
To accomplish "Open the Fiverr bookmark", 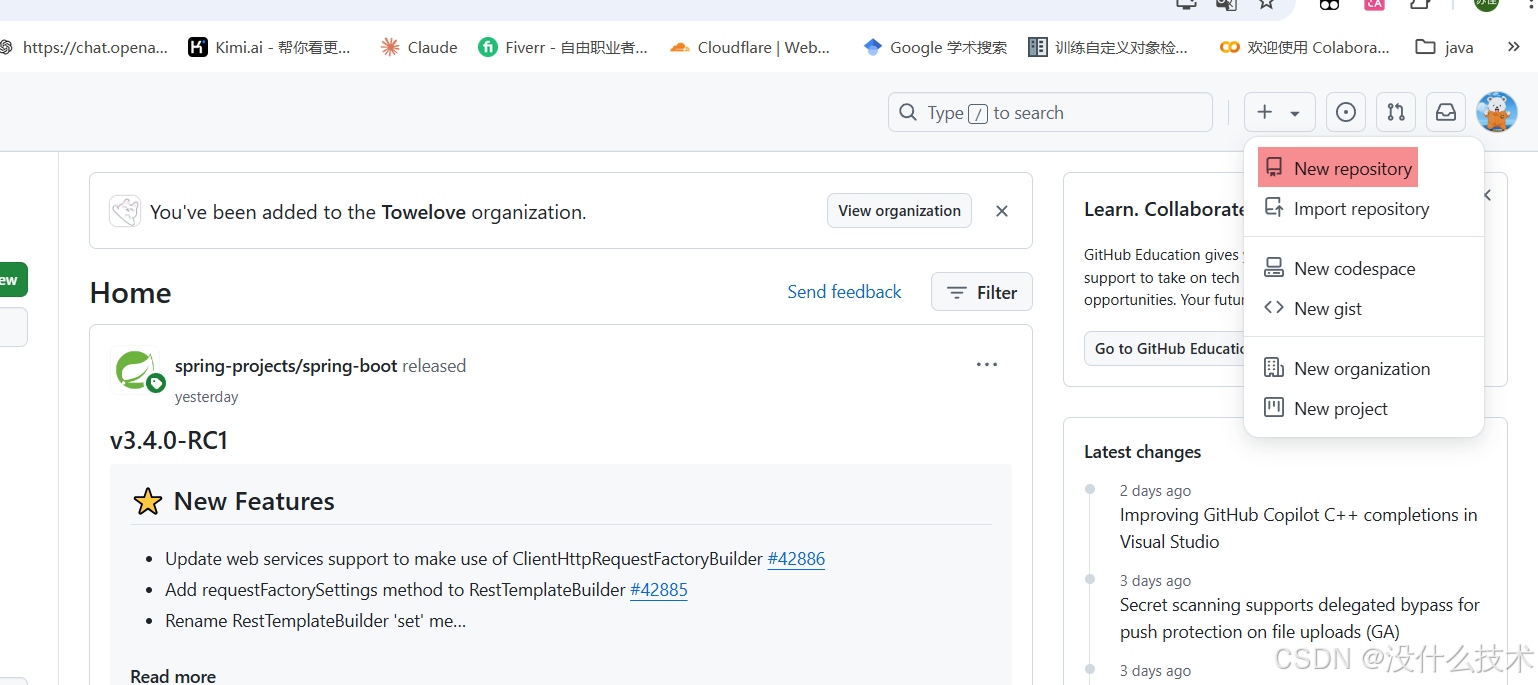I will 563,47.
